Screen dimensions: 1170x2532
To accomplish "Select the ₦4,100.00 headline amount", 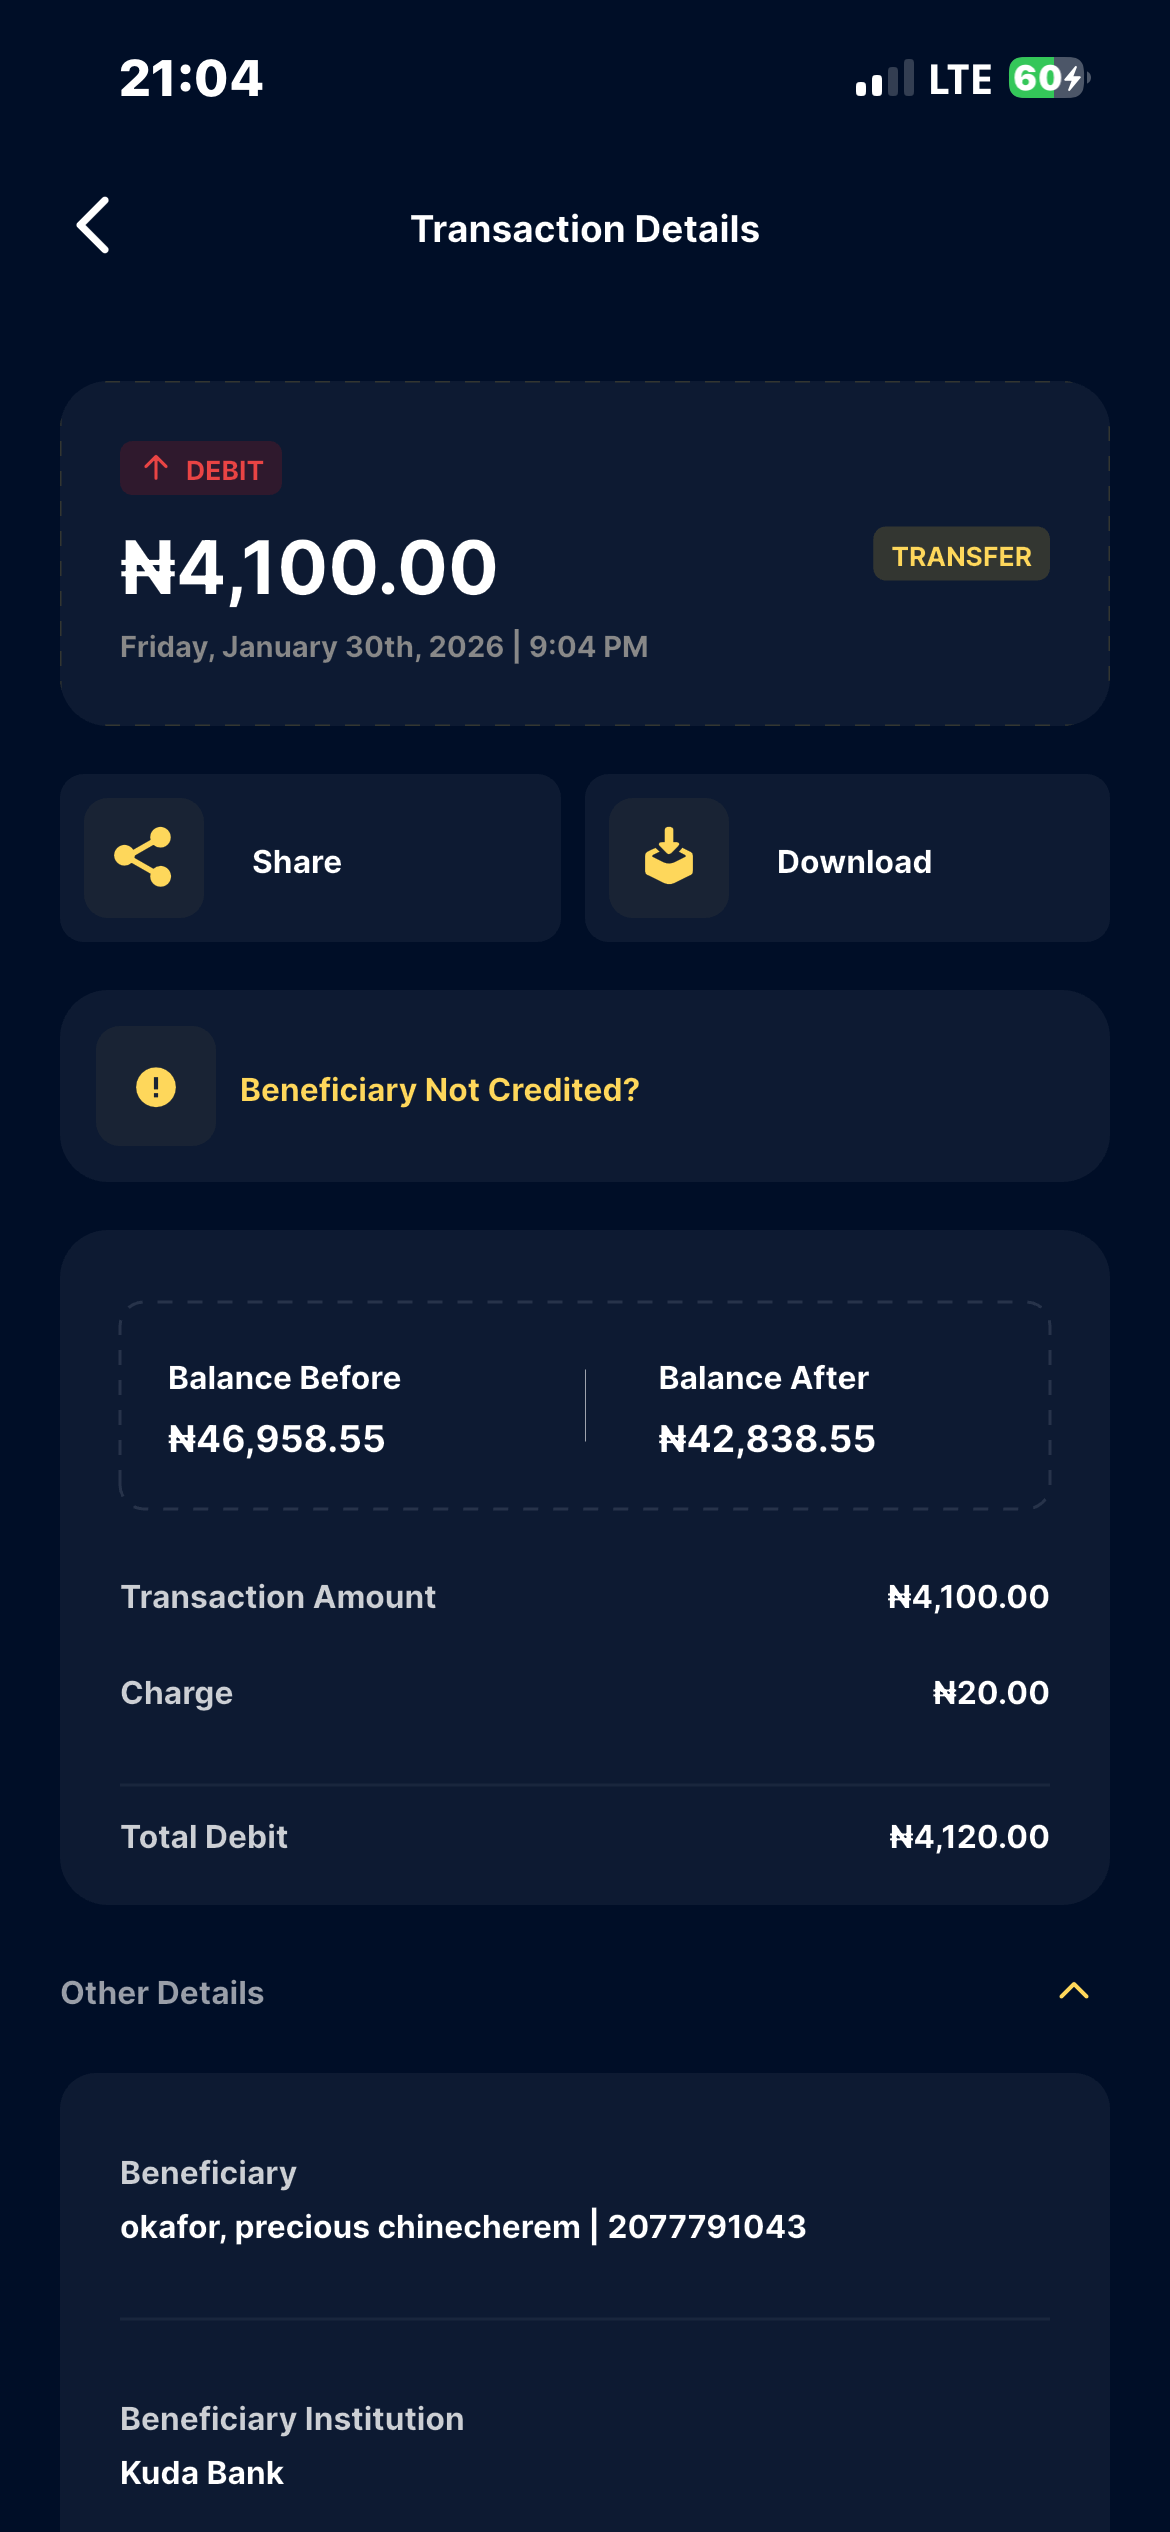I will (309, 568).
